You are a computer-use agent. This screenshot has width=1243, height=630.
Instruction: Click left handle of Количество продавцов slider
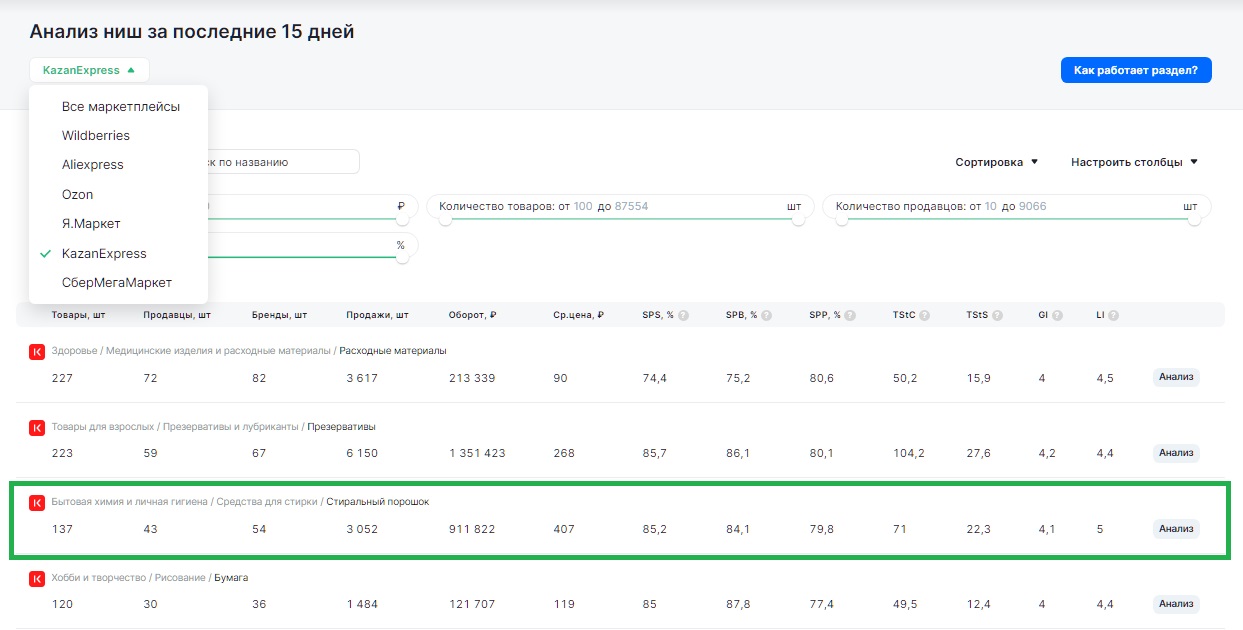pyautogui.click(x=842, y=221)
